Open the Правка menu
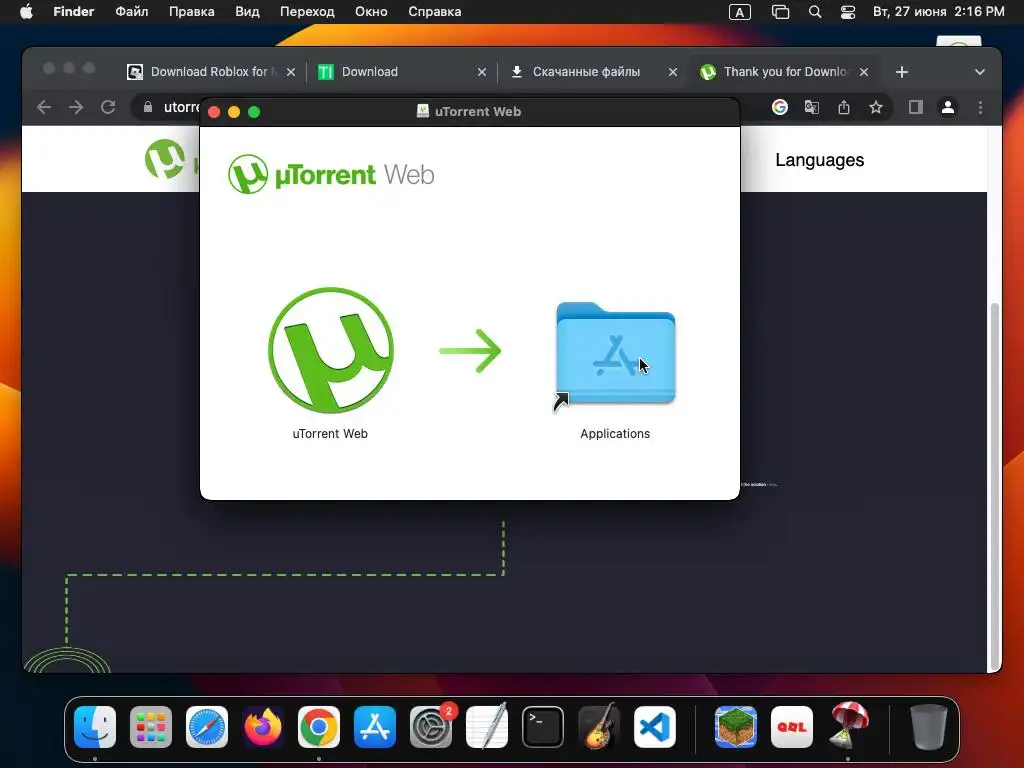The image size is (1024, 768). click(191, 12)
